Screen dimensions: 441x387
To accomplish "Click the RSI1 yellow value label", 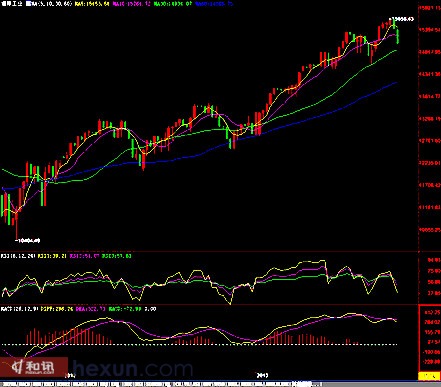I will coord(52,256).
